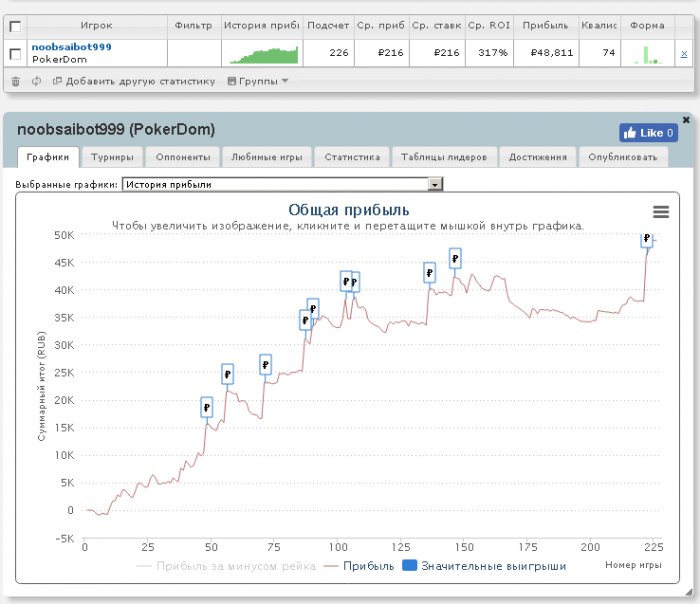
Task: Open the Группы dropdown
Action: 258,81
